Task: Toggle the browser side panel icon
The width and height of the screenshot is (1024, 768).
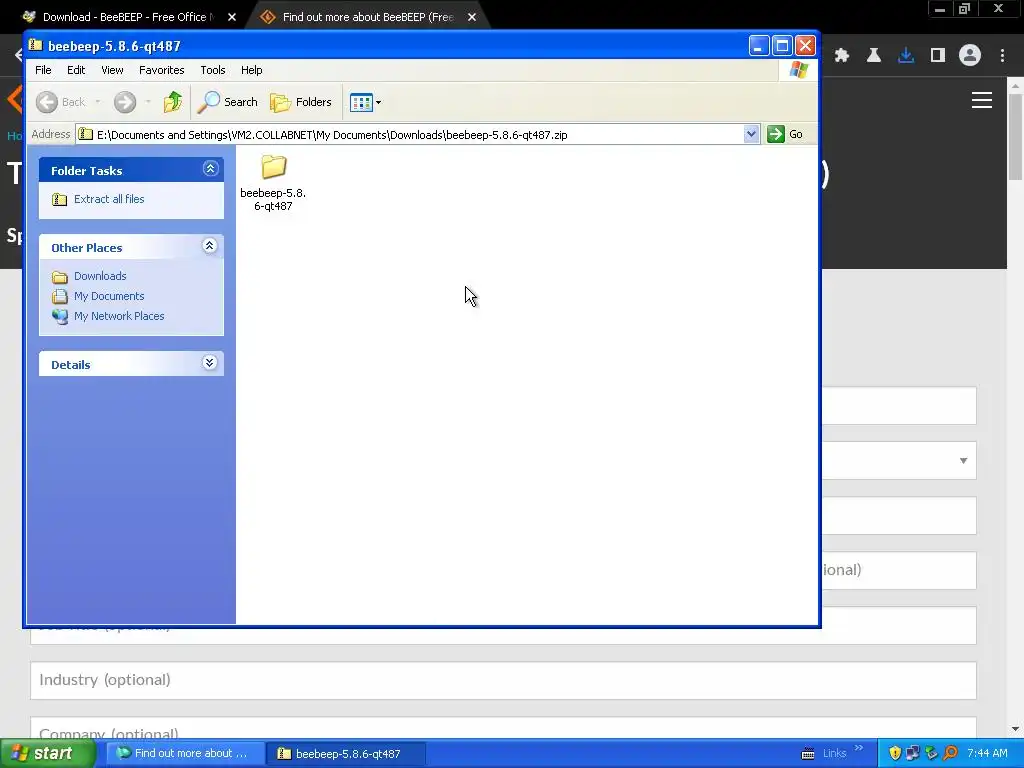Action: click(938, 56)
